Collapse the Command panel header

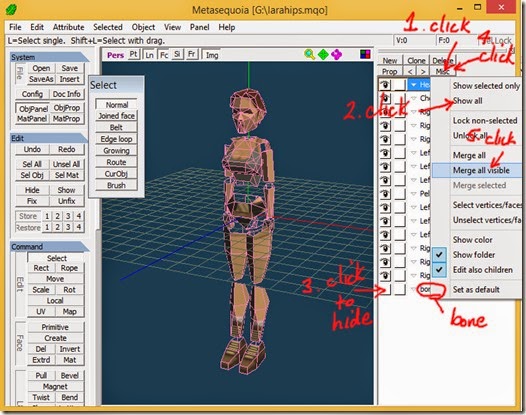[x=49, y=247]
